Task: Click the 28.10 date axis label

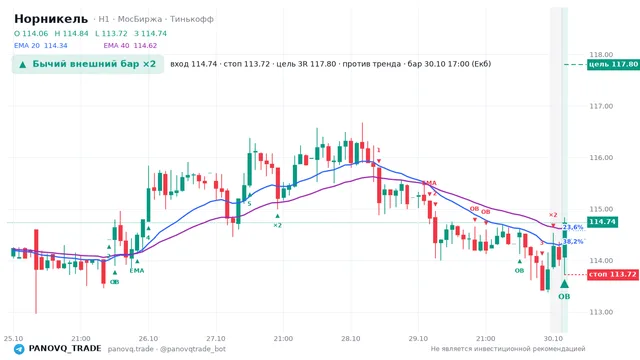Action: [351, 339]
